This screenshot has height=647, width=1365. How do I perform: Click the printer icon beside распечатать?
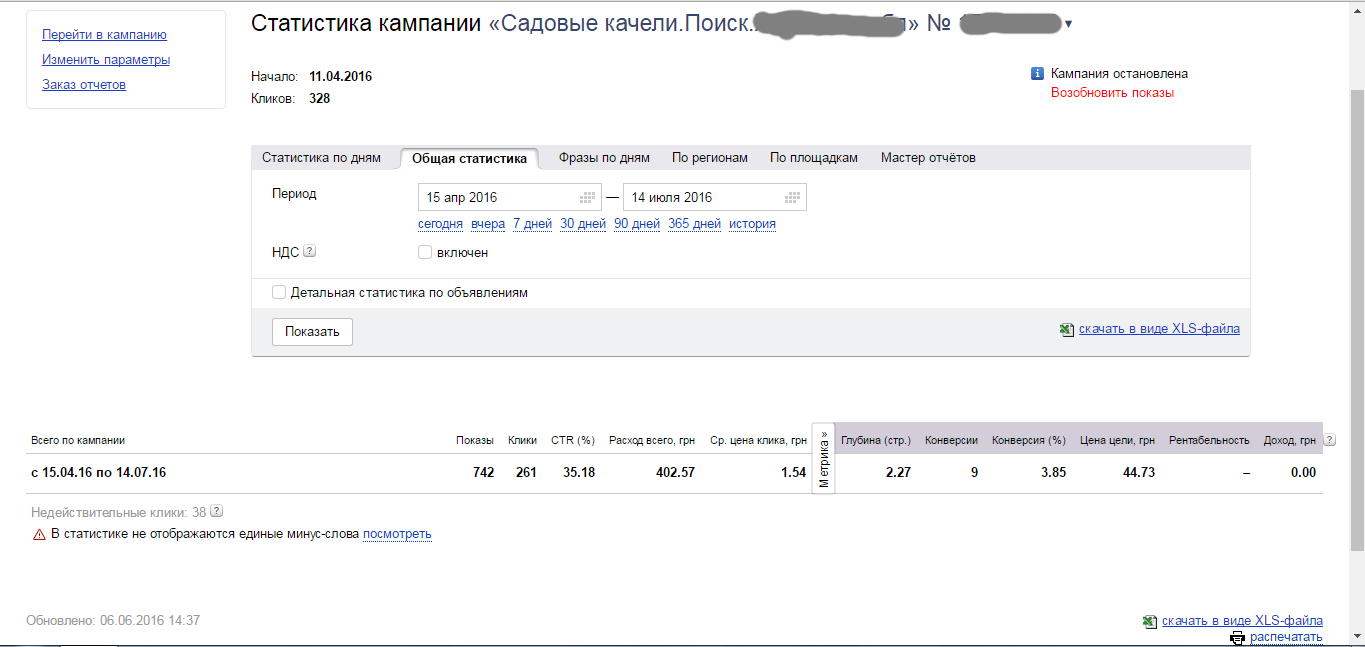(x=1236, y=637)
